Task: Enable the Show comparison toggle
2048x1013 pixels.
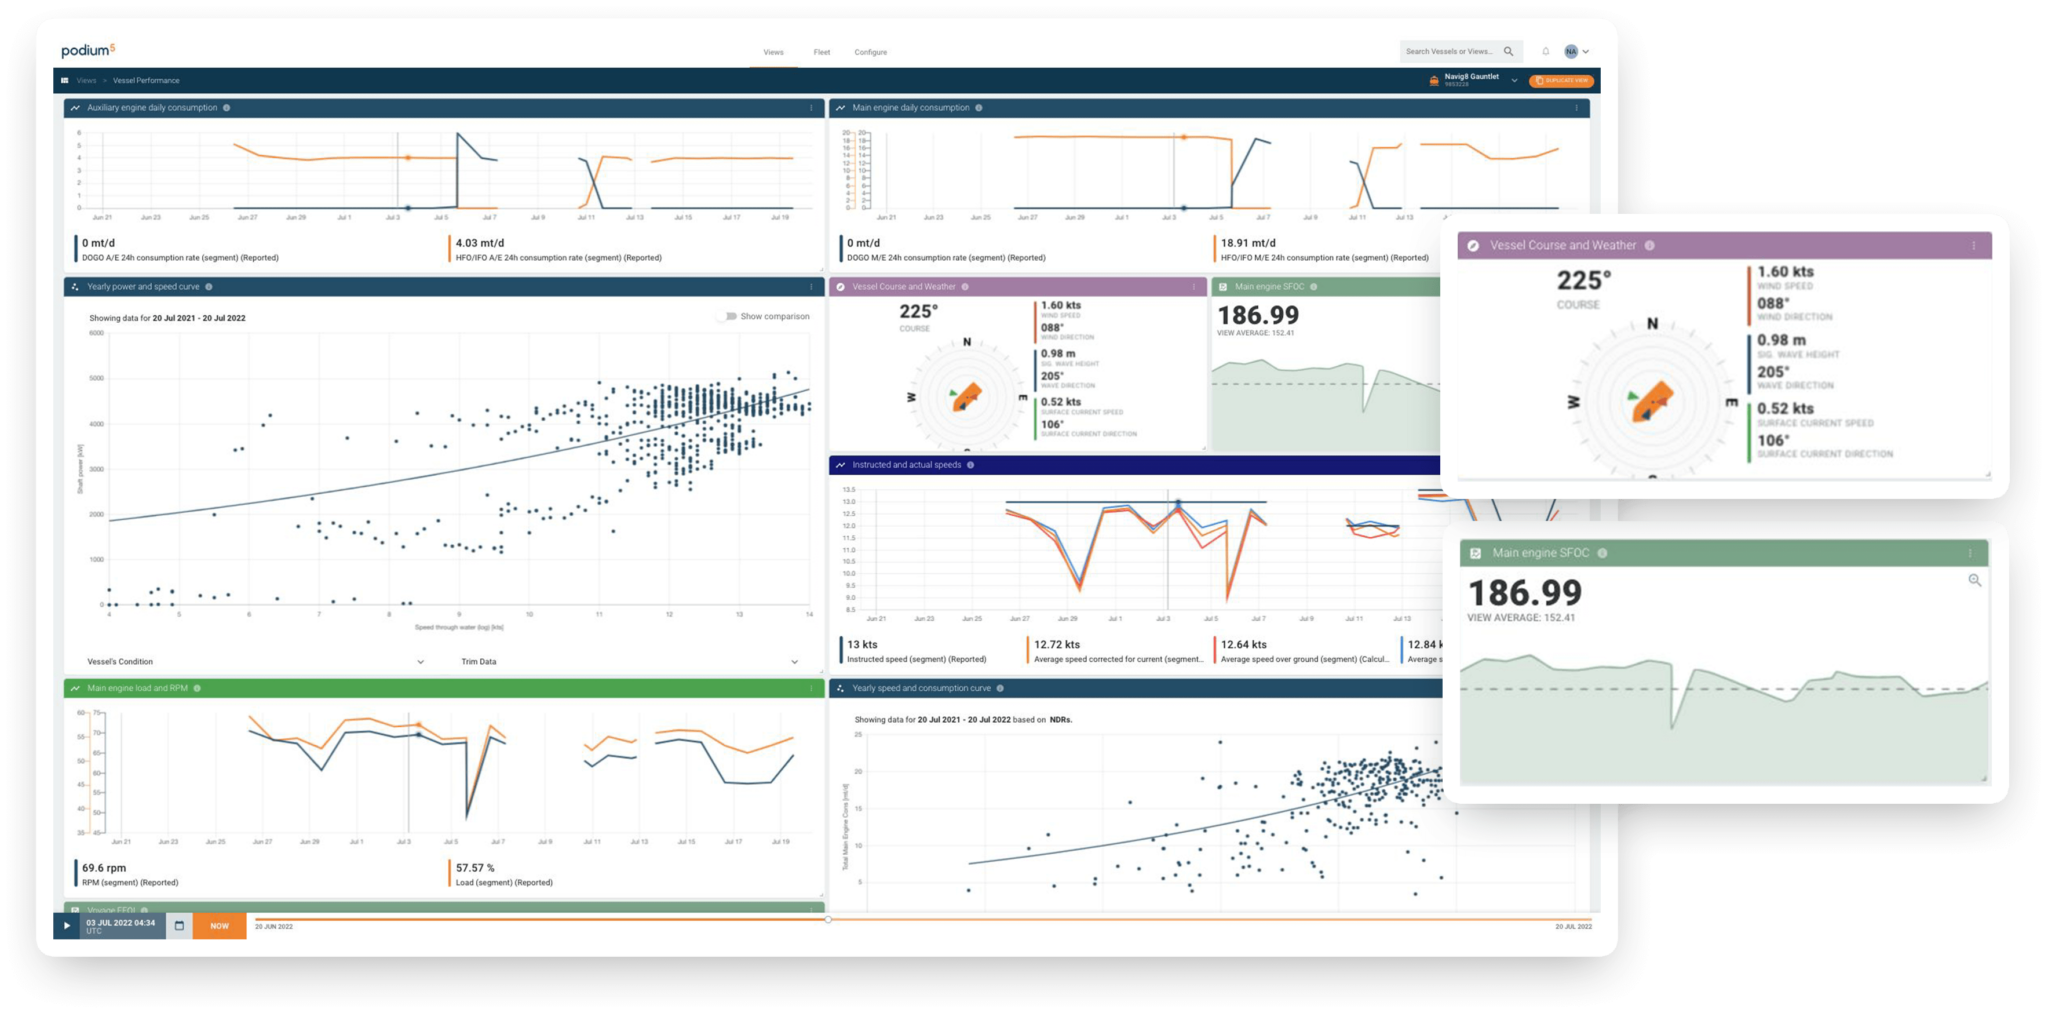Action: 726,315
